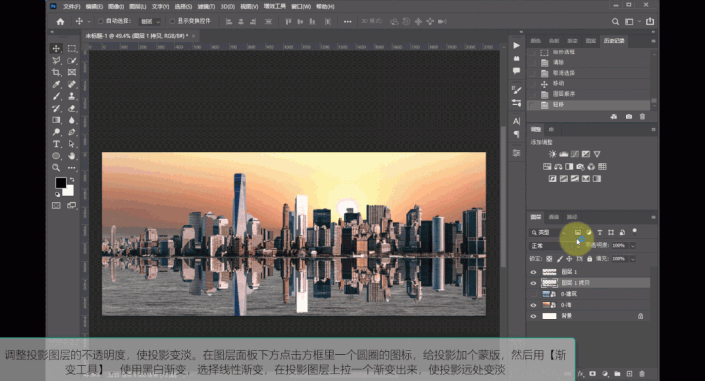Select the Horizontal Type tool
705x381 pixels.
(56, 144)
